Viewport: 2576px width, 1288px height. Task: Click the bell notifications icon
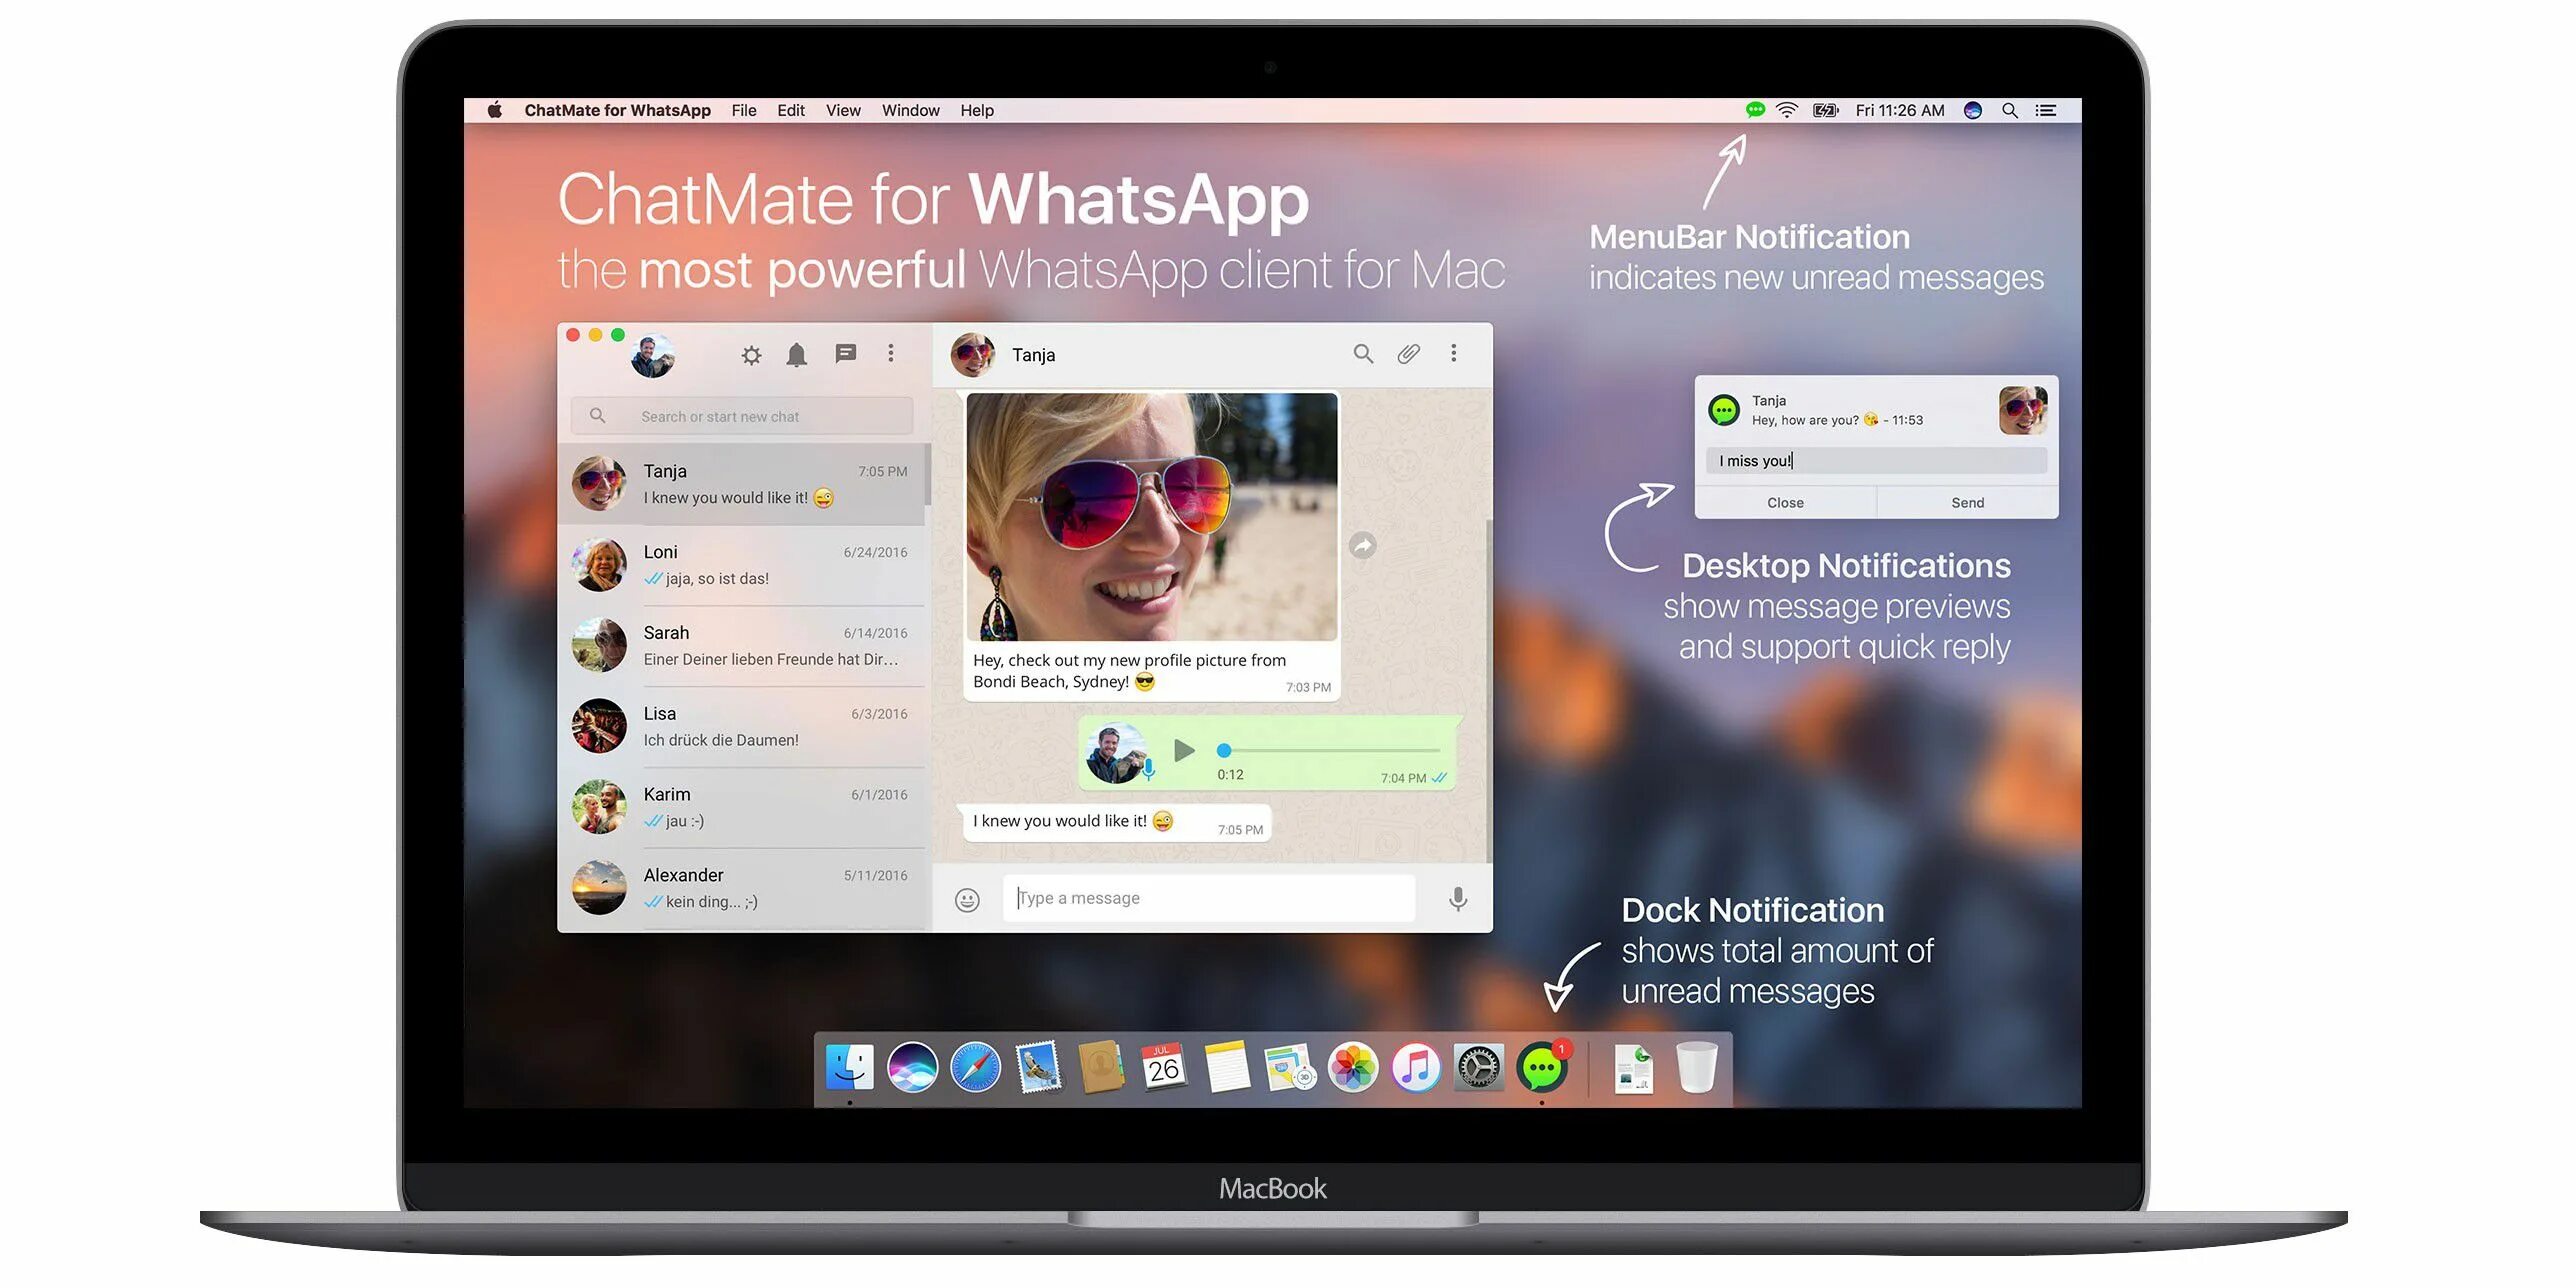796,355
